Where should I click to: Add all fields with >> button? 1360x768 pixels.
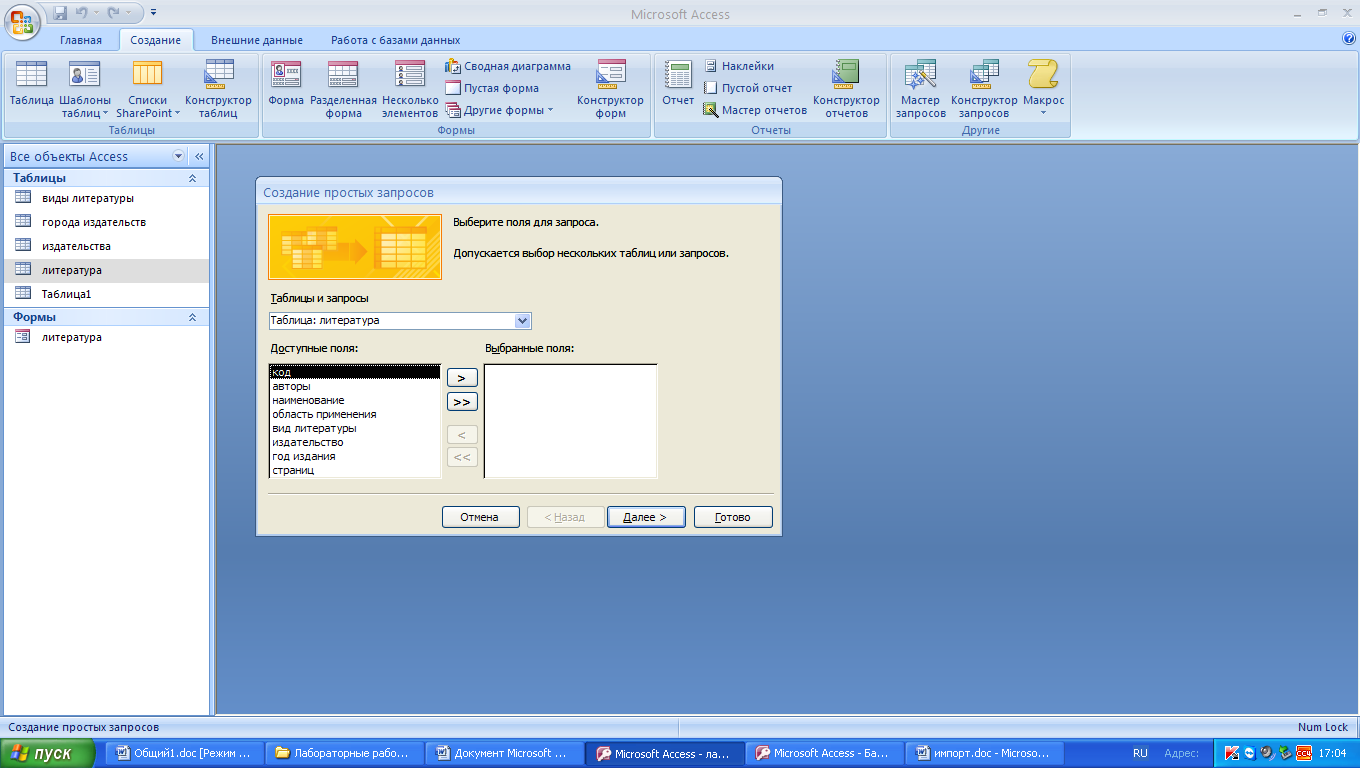point(462,402)
